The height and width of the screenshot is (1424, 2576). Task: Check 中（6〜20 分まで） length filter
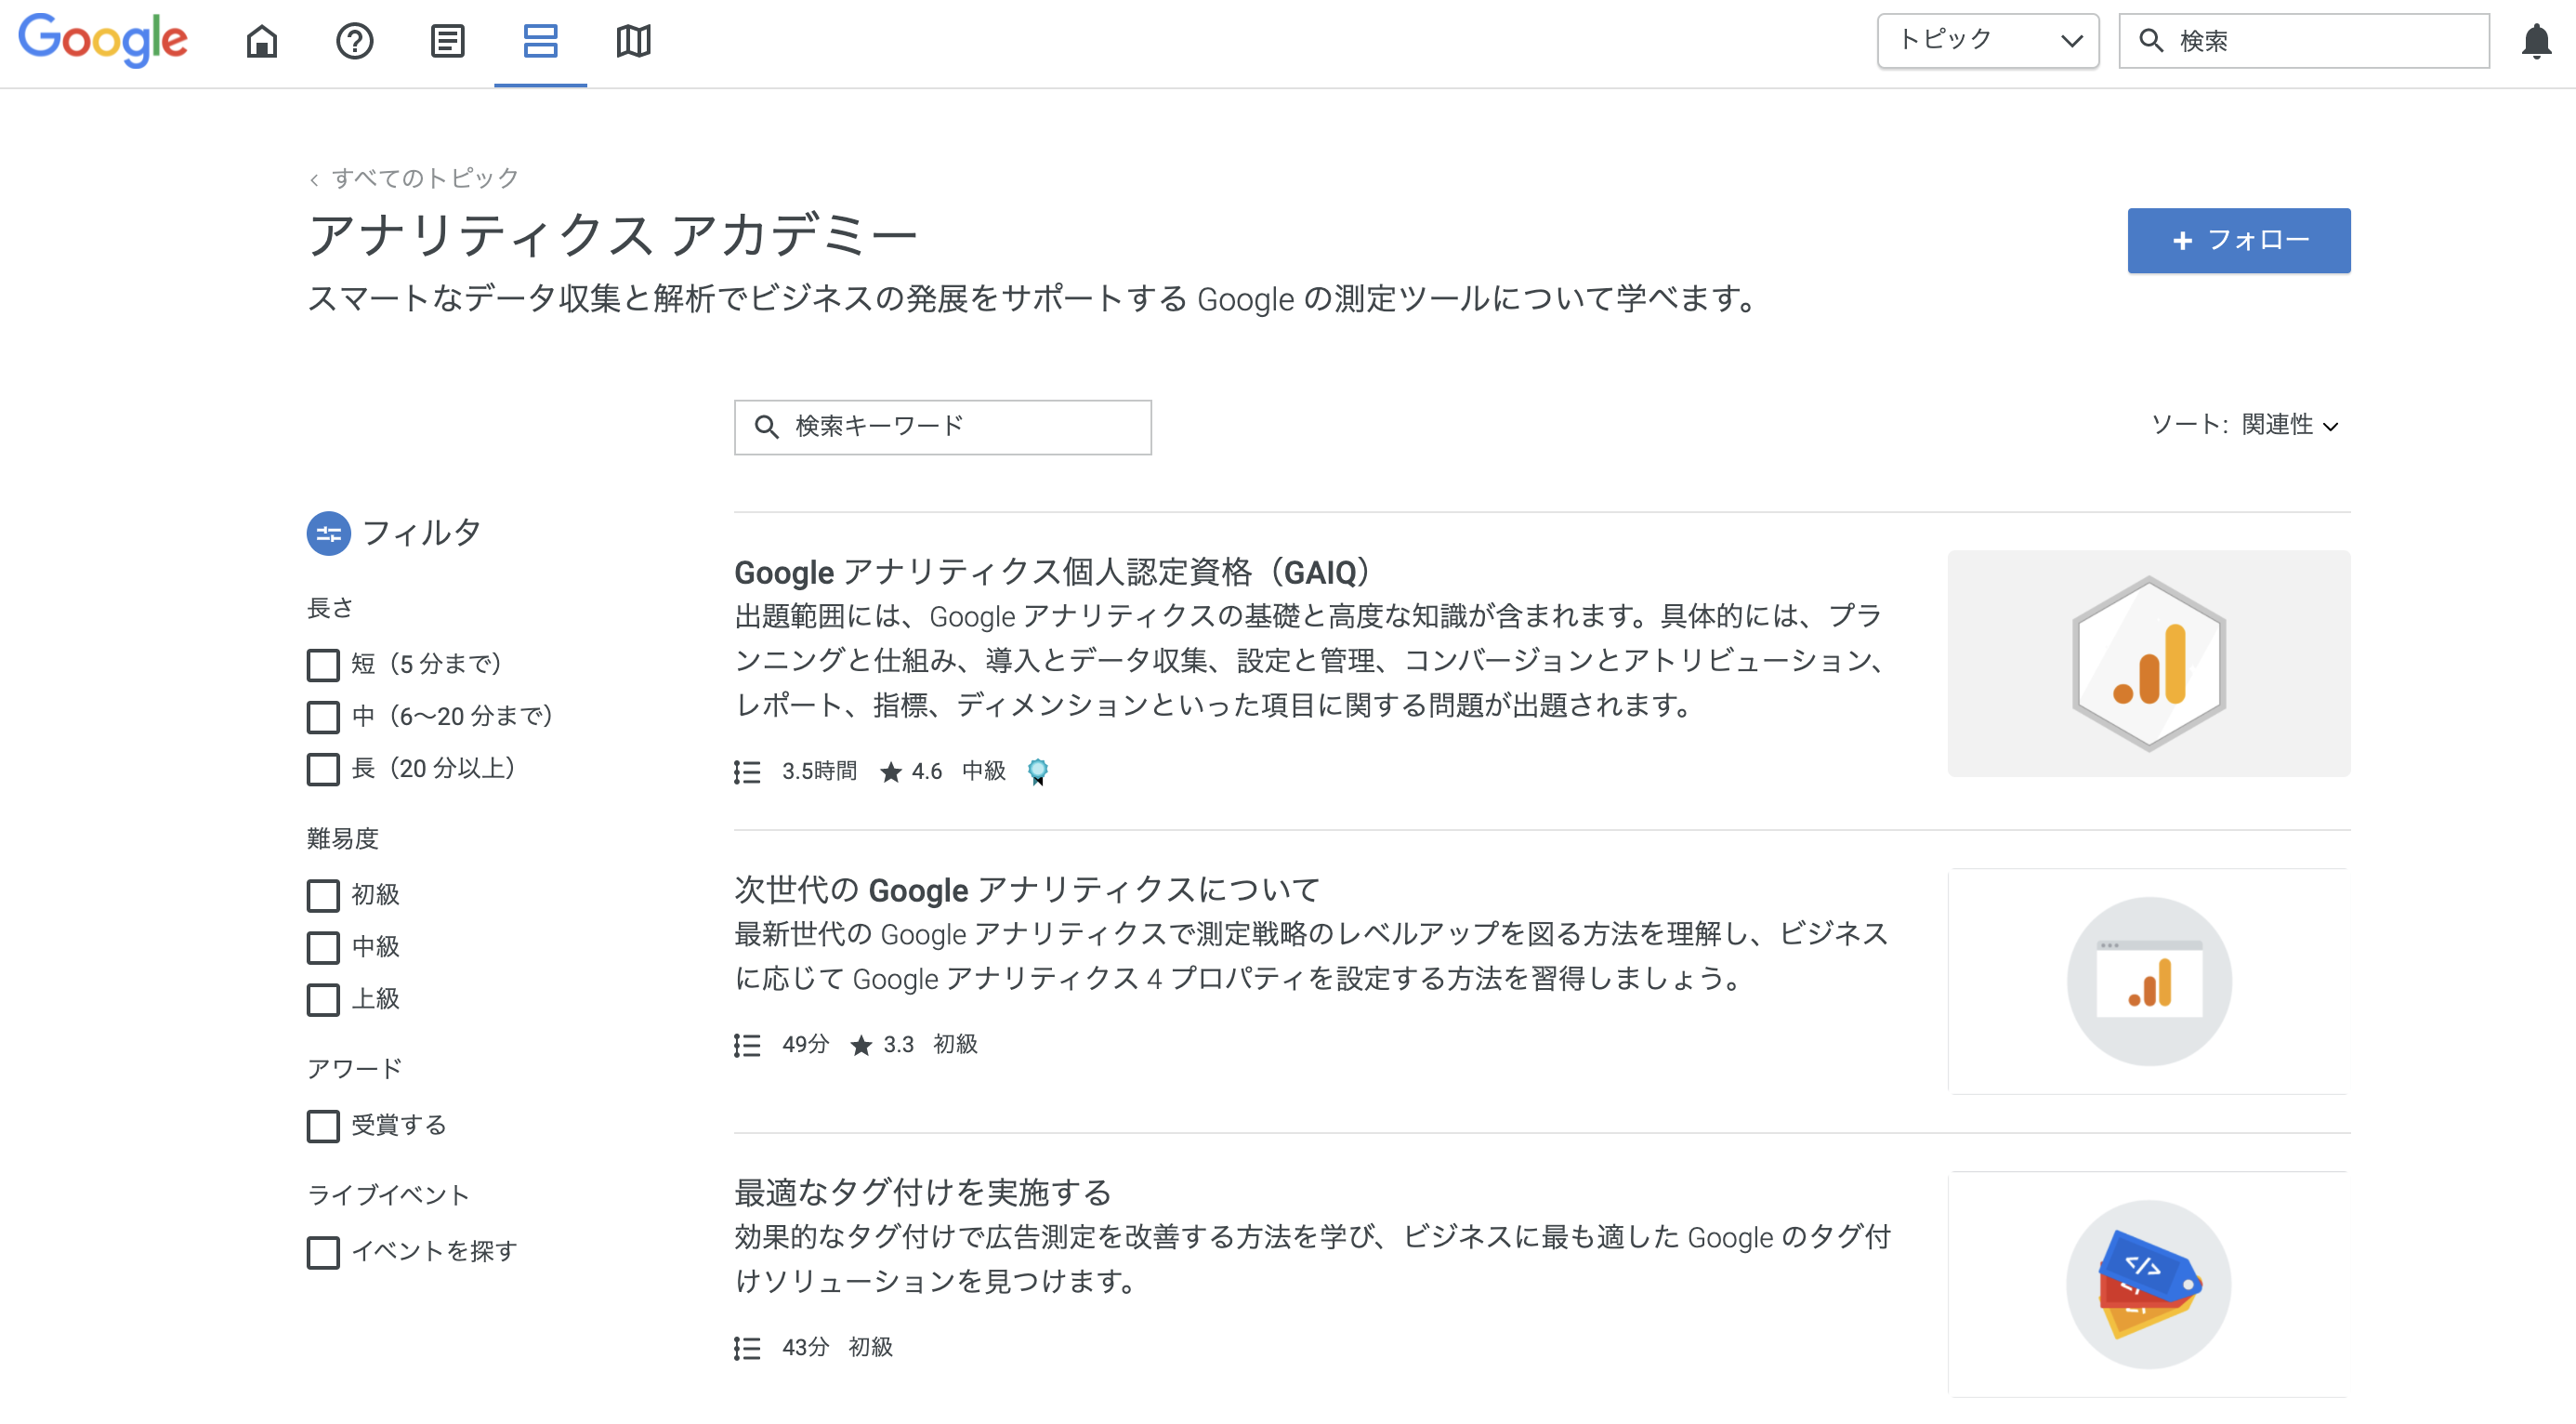tap(323, 716)
